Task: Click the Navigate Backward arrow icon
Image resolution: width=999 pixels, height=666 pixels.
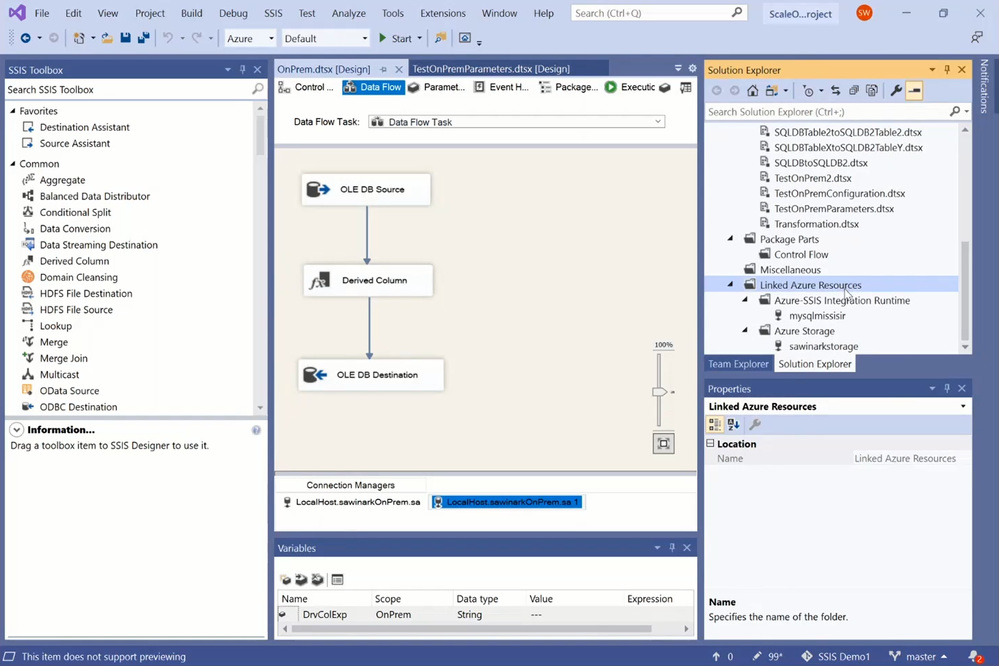Action: 25,38
